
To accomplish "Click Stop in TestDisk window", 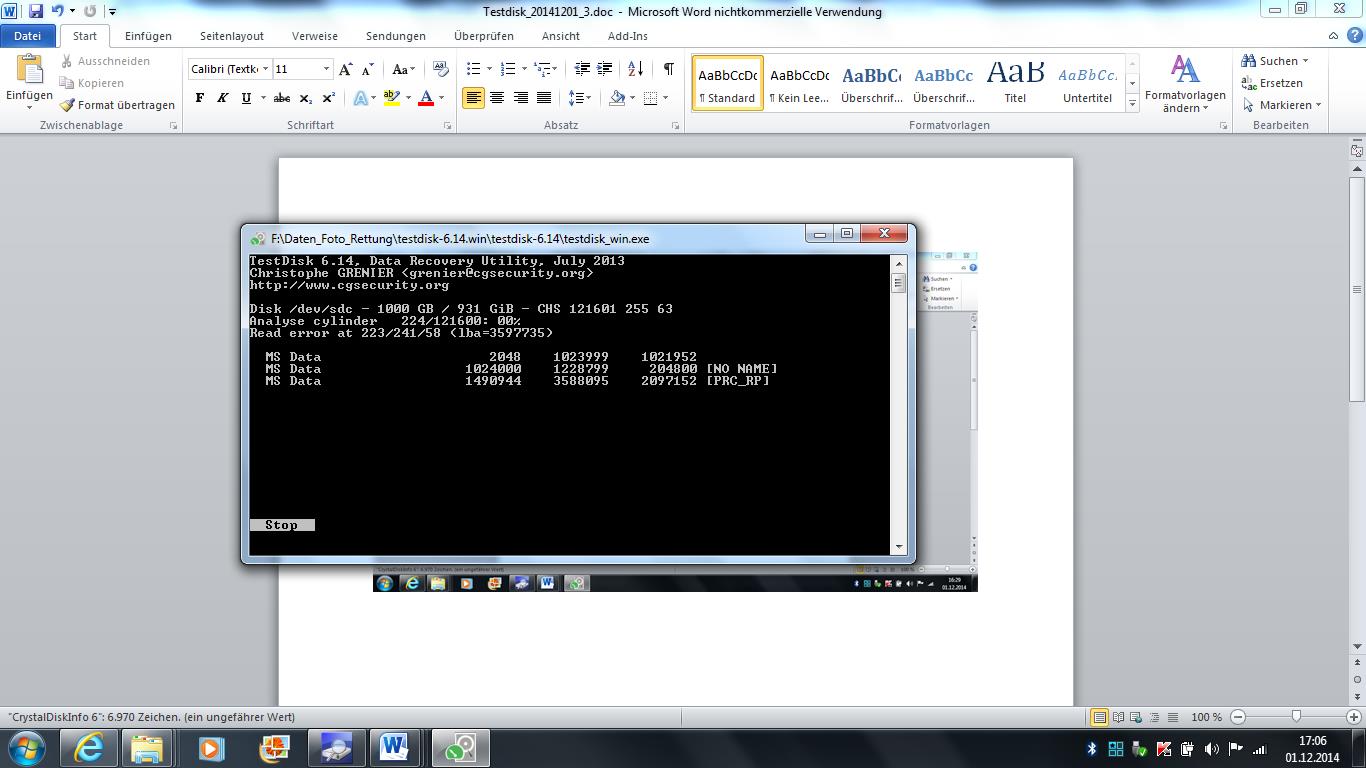I will [282, 525].
